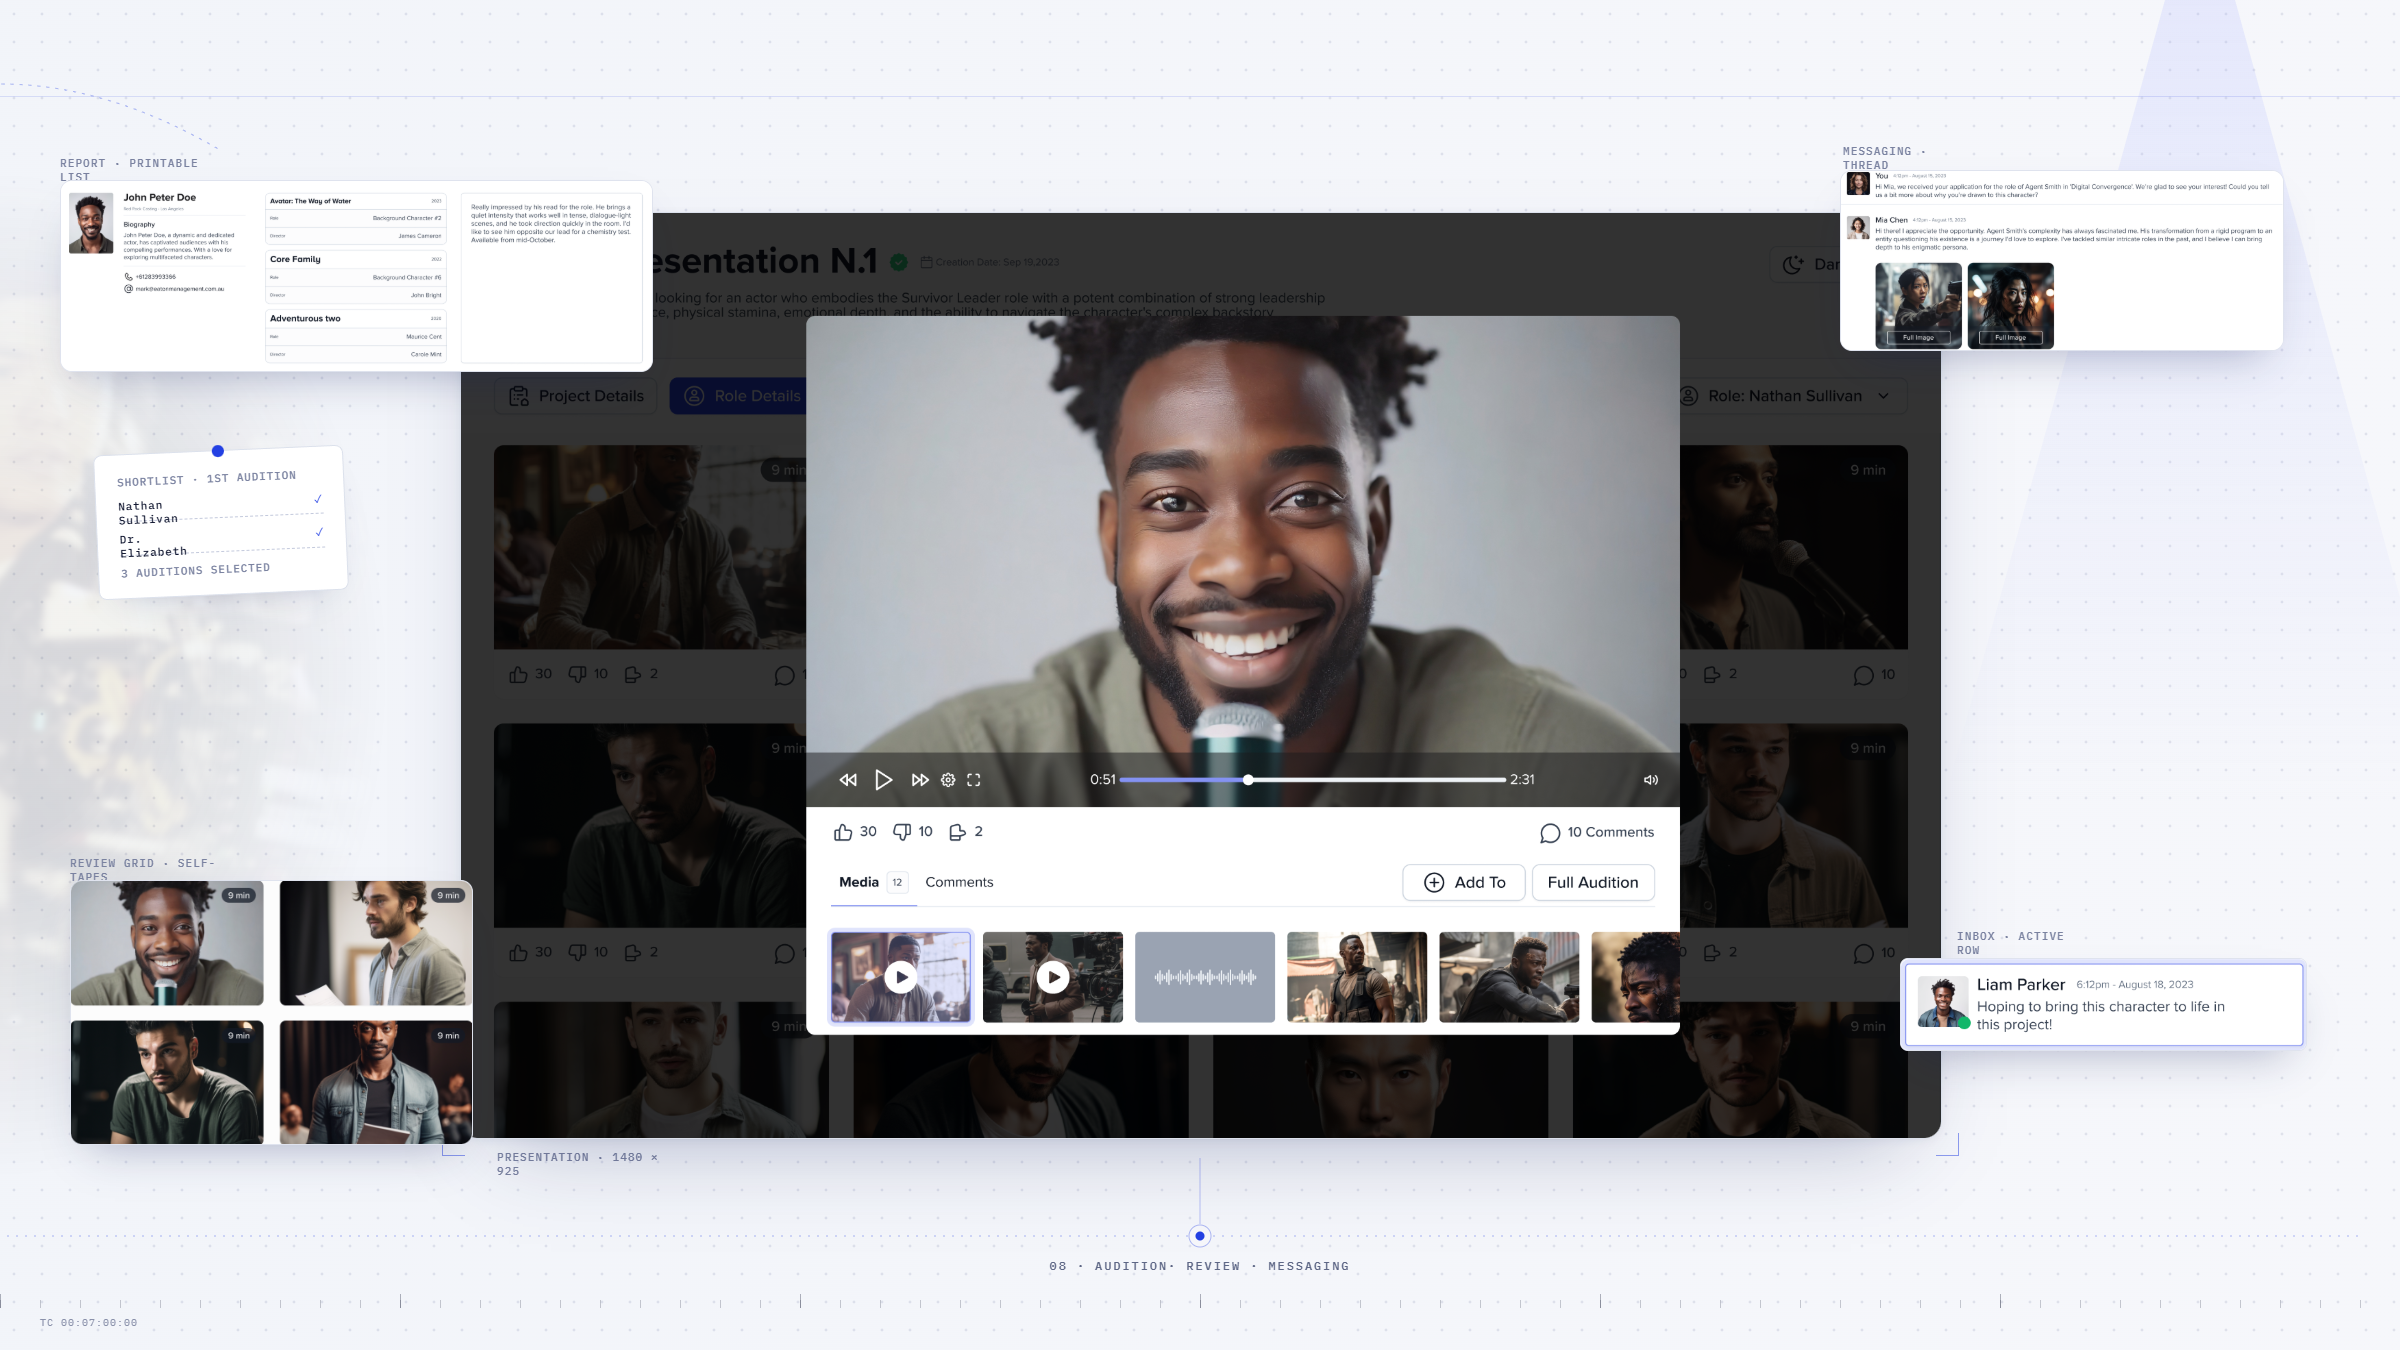This screenshot has width=2400, height=1350.
Task: Select the camera crew video thumbnail
Action: tap(1053, 977)
